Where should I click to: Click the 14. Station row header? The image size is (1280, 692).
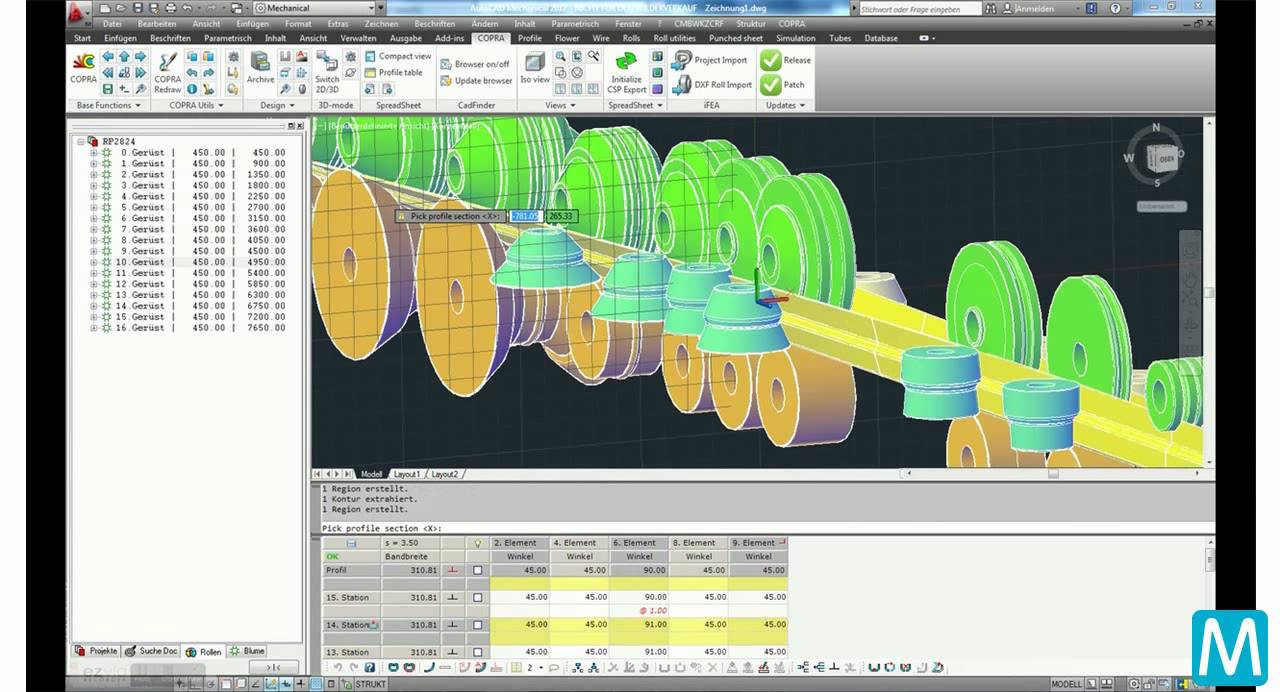pos(351,625)
